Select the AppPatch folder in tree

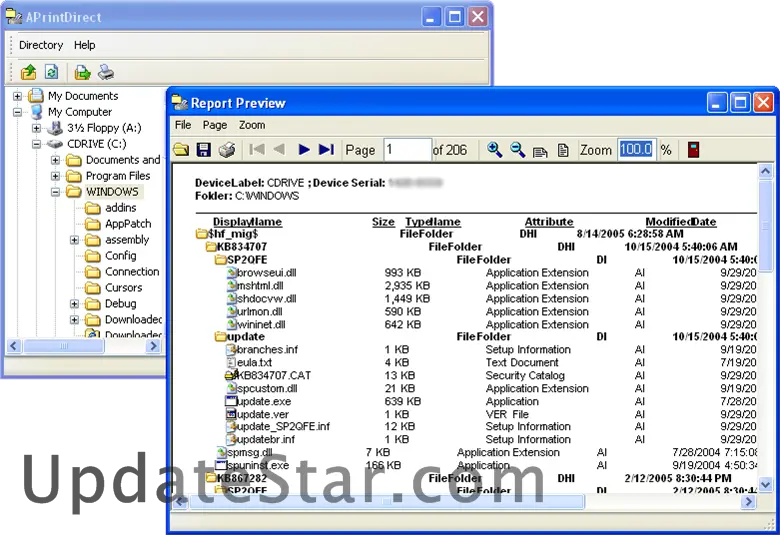(128, 224)
